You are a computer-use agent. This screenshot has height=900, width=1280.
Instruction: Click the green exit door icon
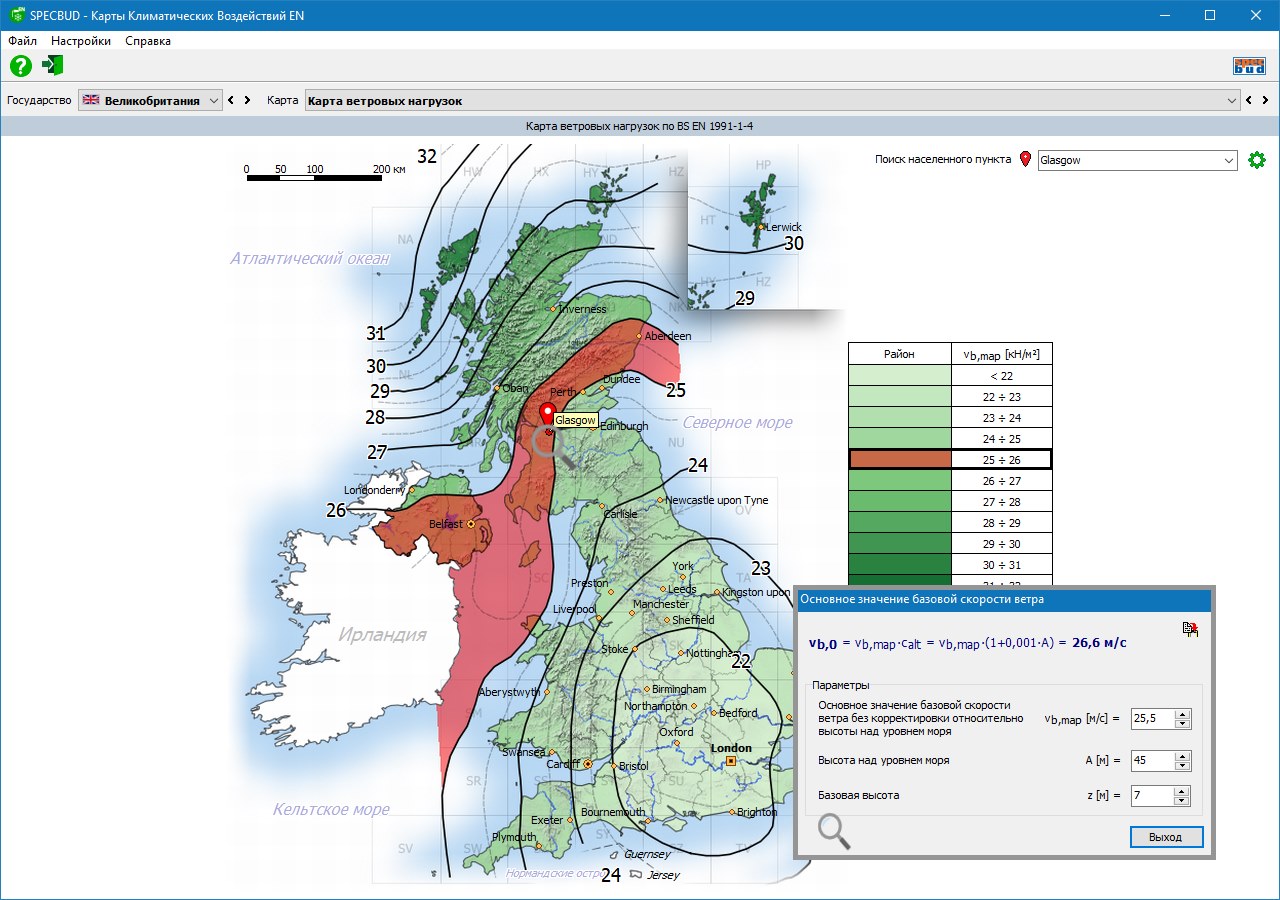coord(53,66)
